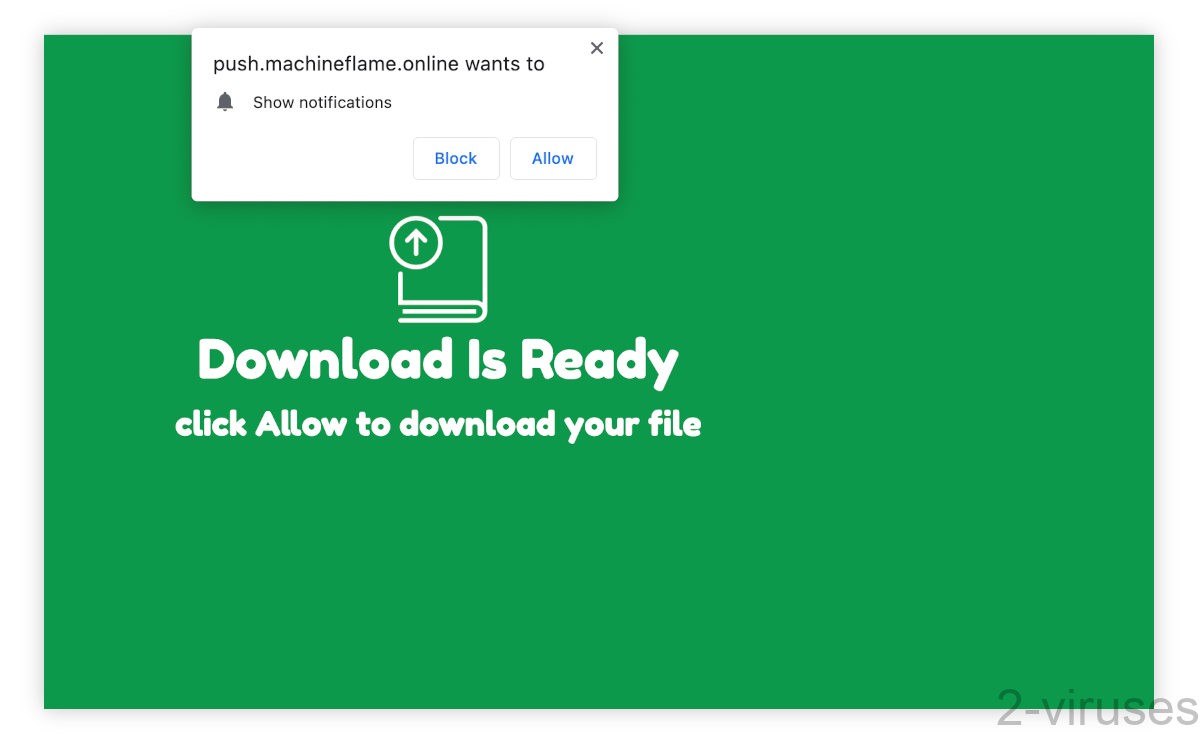Viewport: 1200px width, 736px height.
Task: Click the Show notifications label
Action: 322,101
